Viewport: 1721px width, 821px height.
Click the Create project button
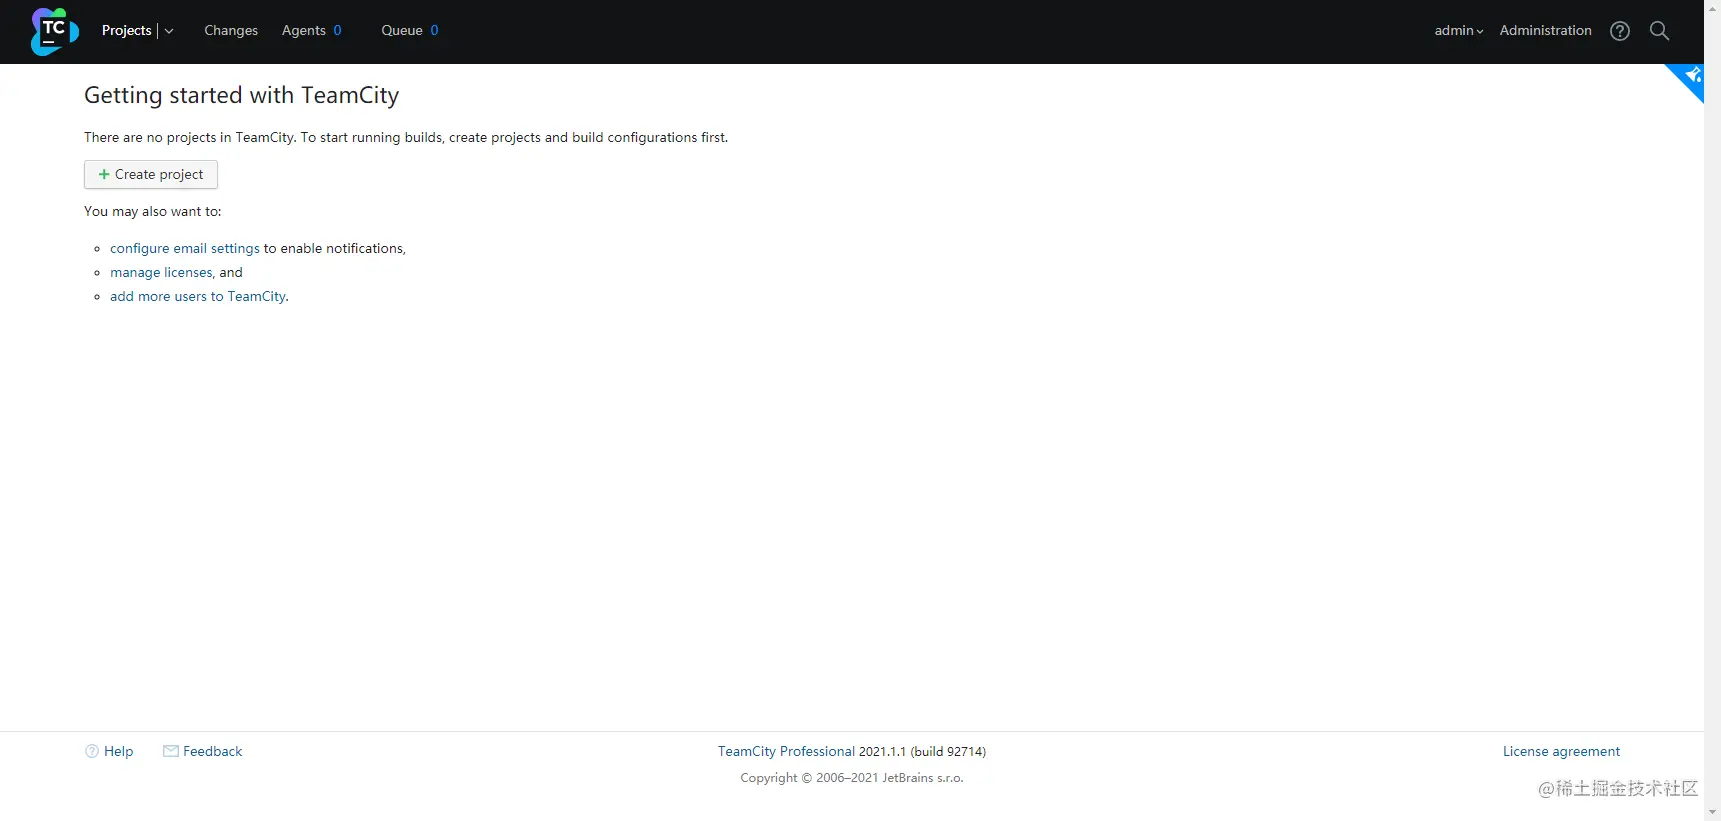click(151, 175)
